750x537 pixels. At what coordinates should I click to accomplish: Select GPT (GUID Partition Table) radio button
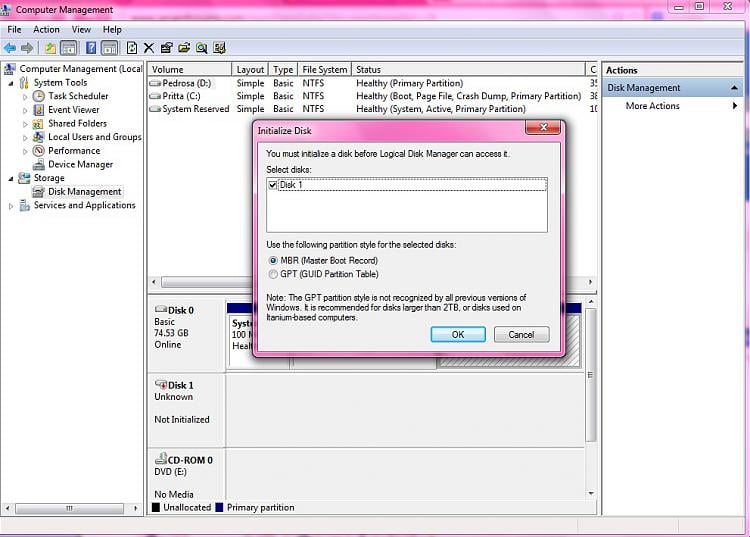pos(273,274)
